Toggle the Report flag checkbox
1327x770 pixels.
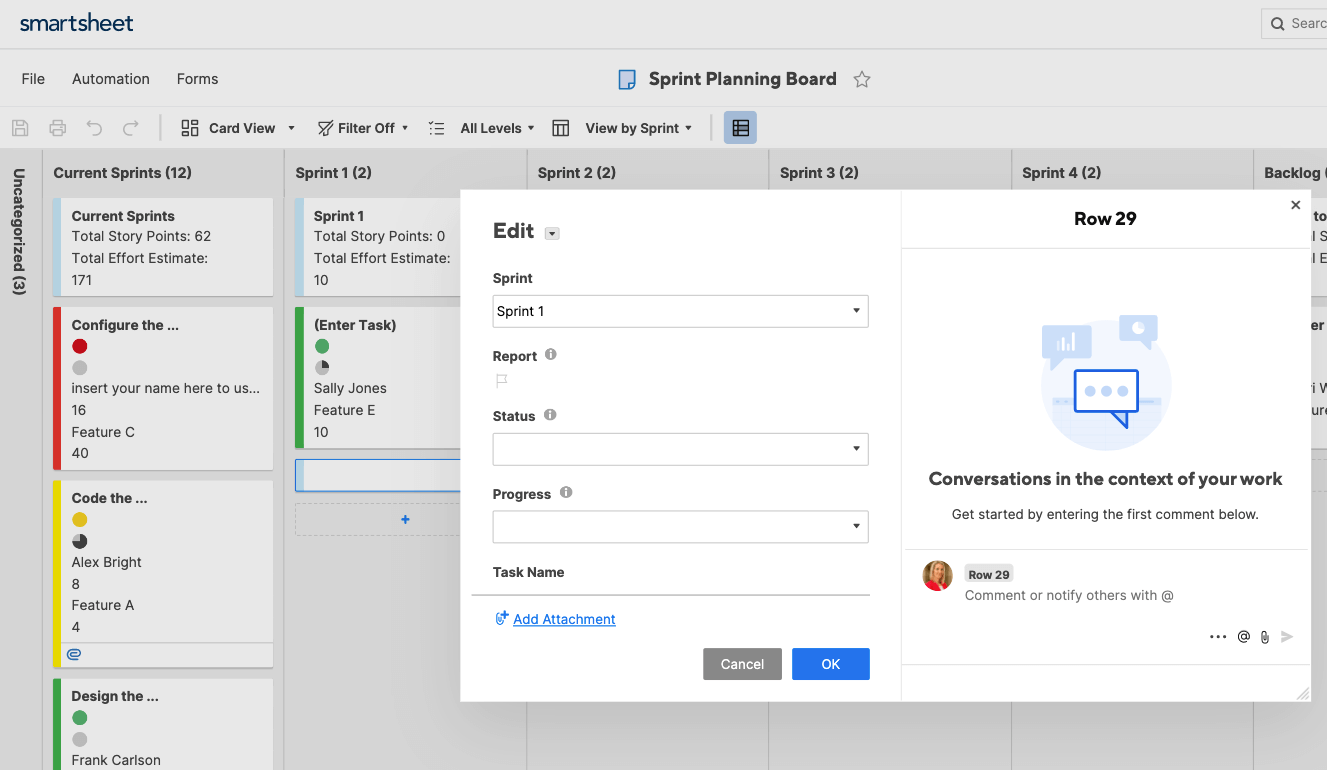(x=500, y=380)
